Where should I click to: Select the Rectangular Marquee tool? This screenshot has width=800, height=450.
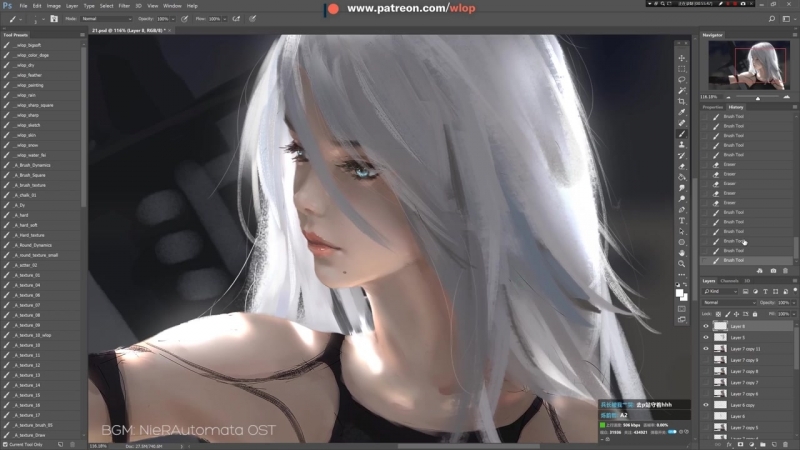(682, 69)
